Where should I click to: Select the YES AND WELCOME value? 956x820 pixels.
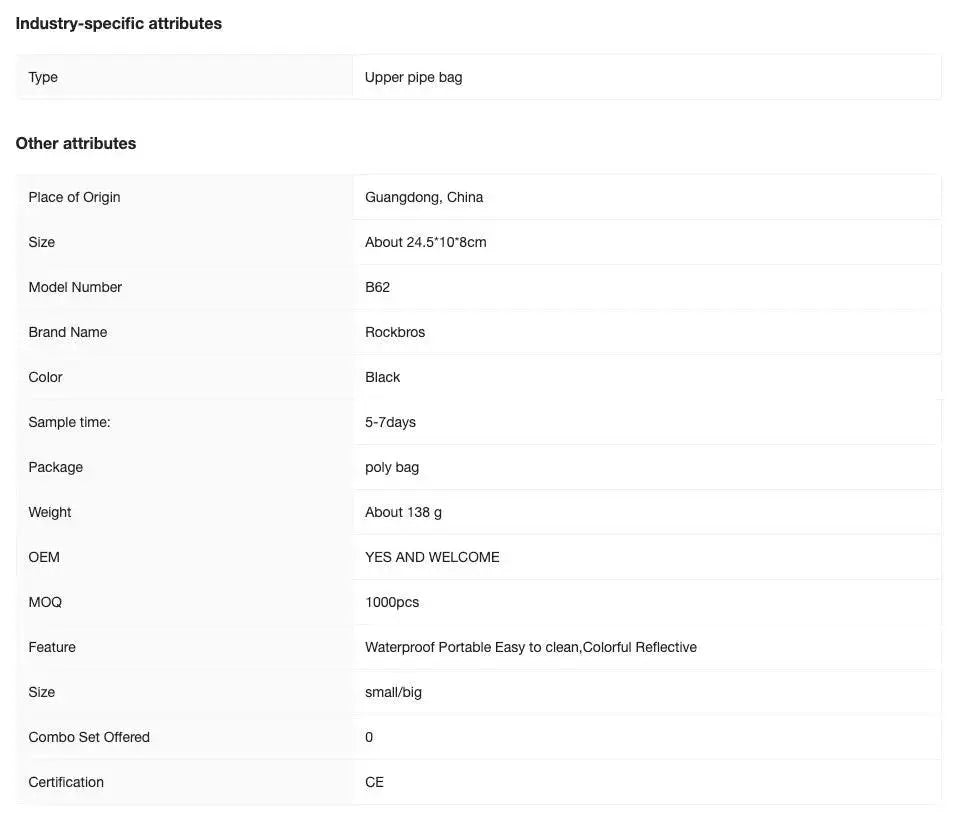tap(432, 557)
